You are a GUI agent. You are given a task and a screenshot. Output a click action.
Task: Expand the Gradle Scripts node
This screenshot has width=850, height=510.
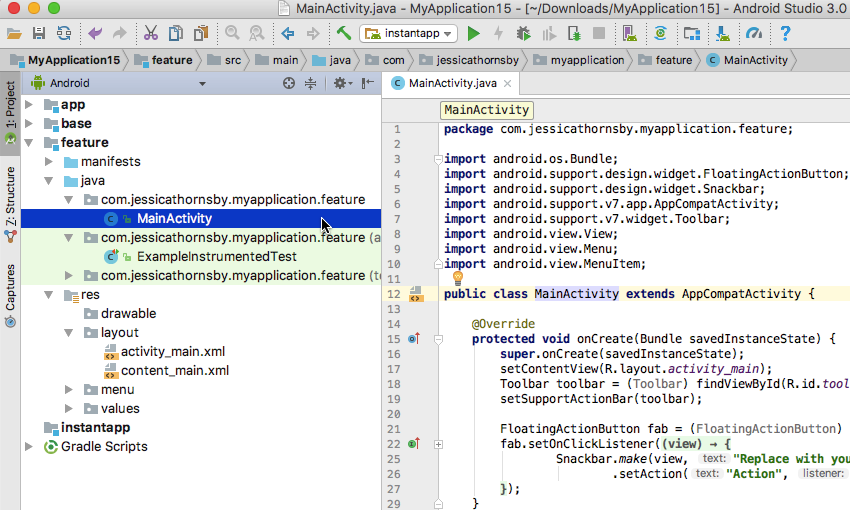(29, 447)
